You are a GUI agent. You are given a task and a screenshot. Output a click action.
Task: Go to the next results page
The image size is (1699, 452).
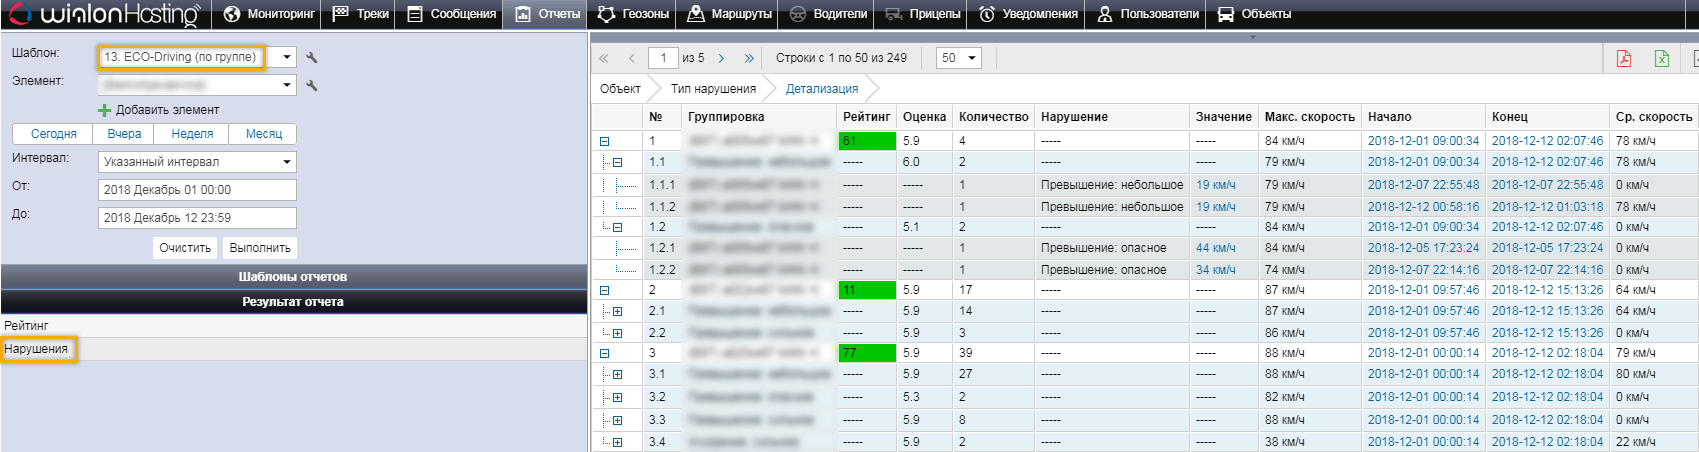pyautogui.click(x=721, y=58)
